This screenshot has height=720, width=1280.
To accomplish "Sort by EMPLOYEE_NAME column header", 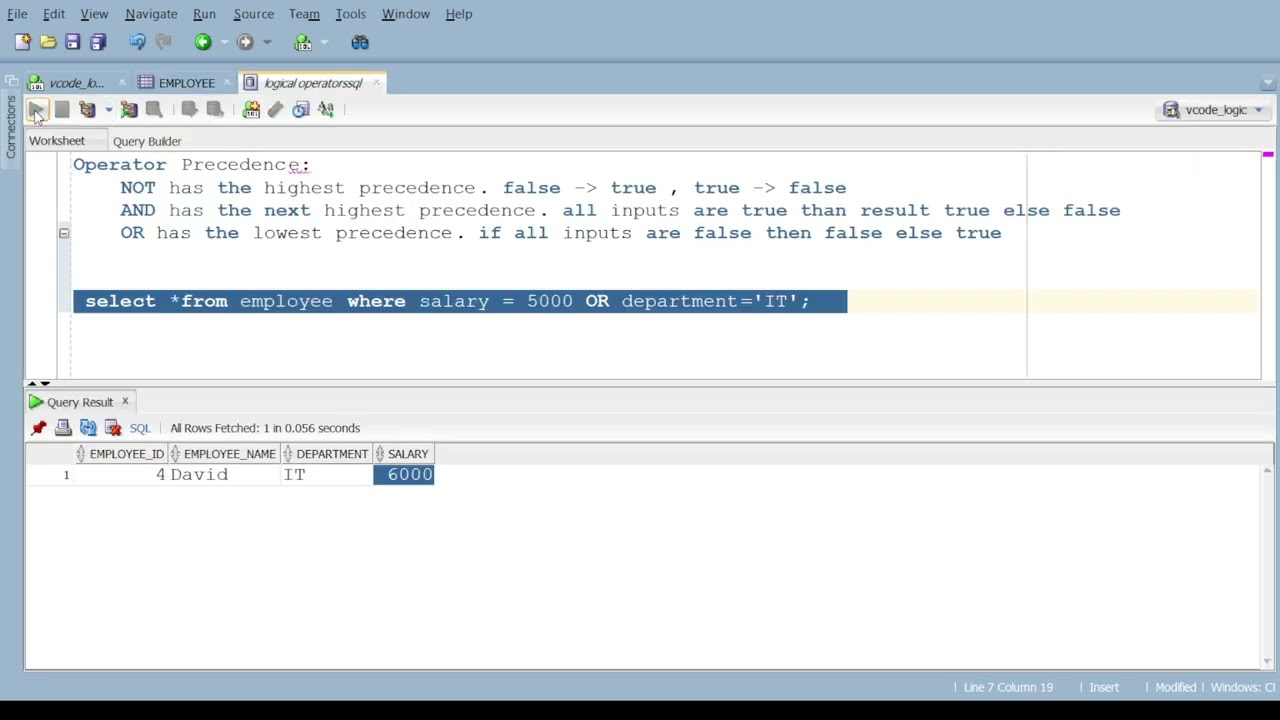I will tap(223, 454).
